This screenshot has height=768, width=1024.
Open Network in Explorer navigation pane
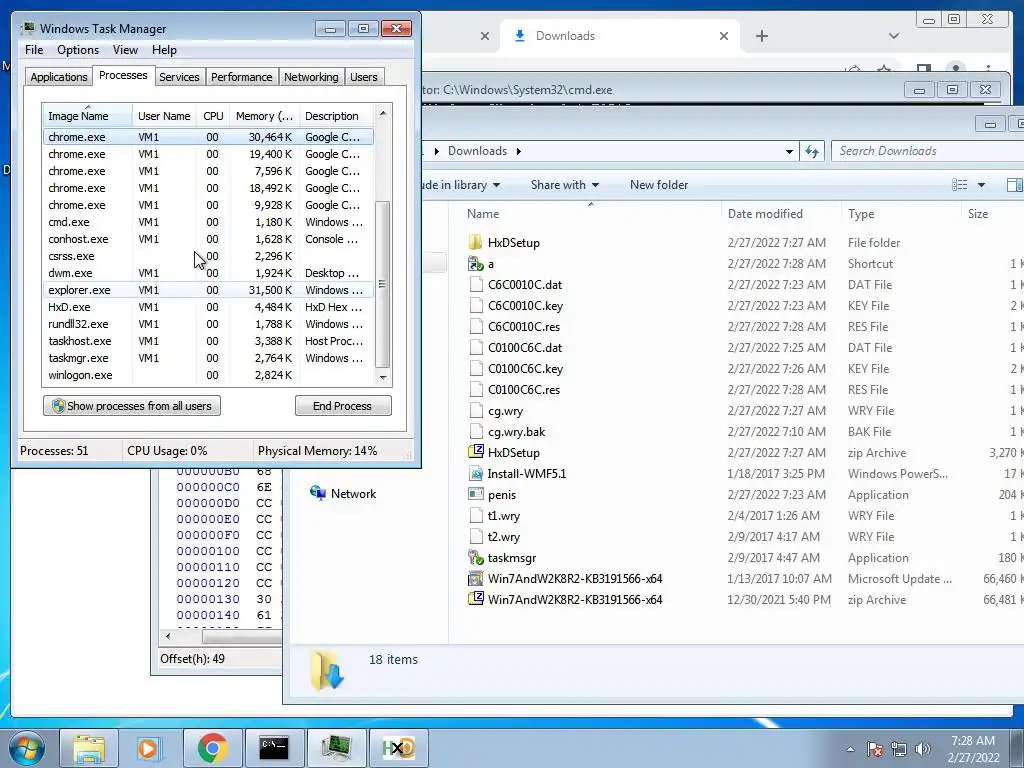click(x=343, y=494)
